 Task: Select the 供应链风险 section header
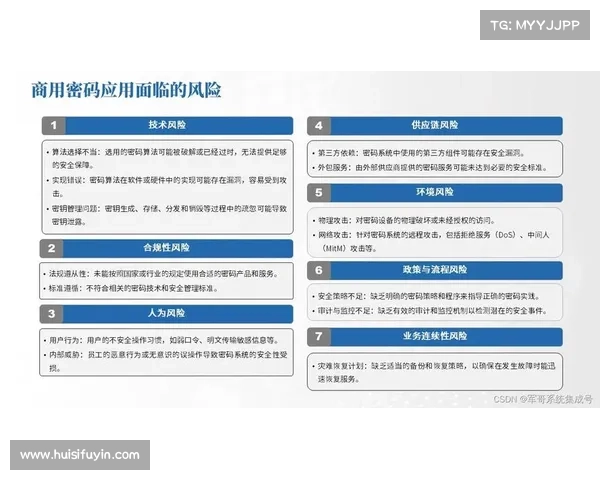point(435,126)
